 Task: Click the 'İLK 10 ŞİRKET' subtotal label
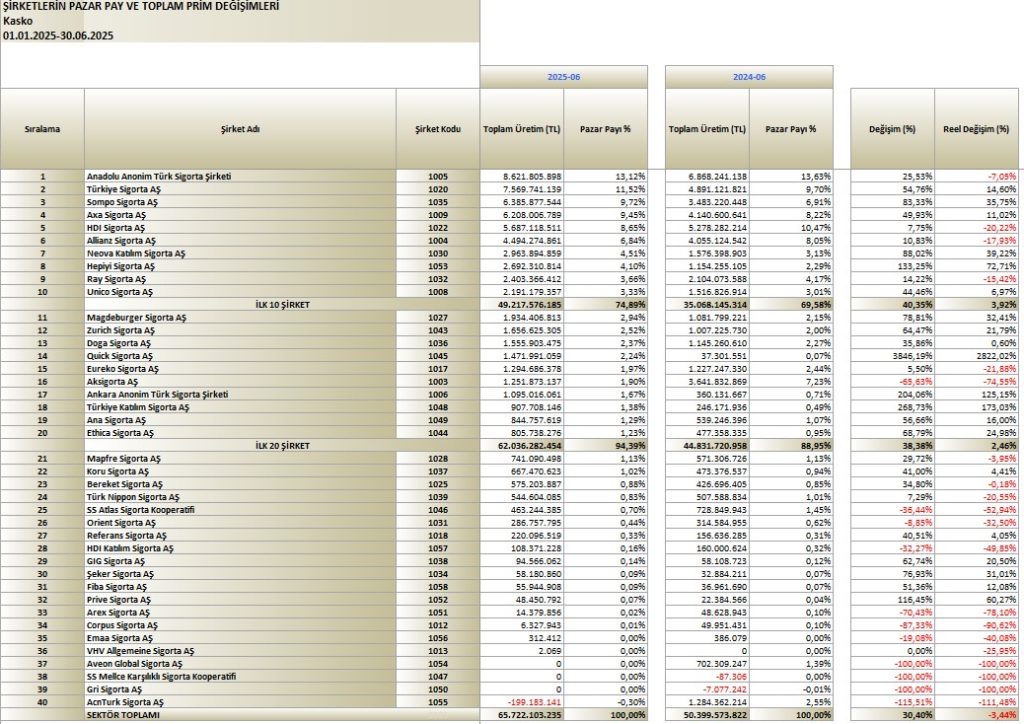coord(282,305)
